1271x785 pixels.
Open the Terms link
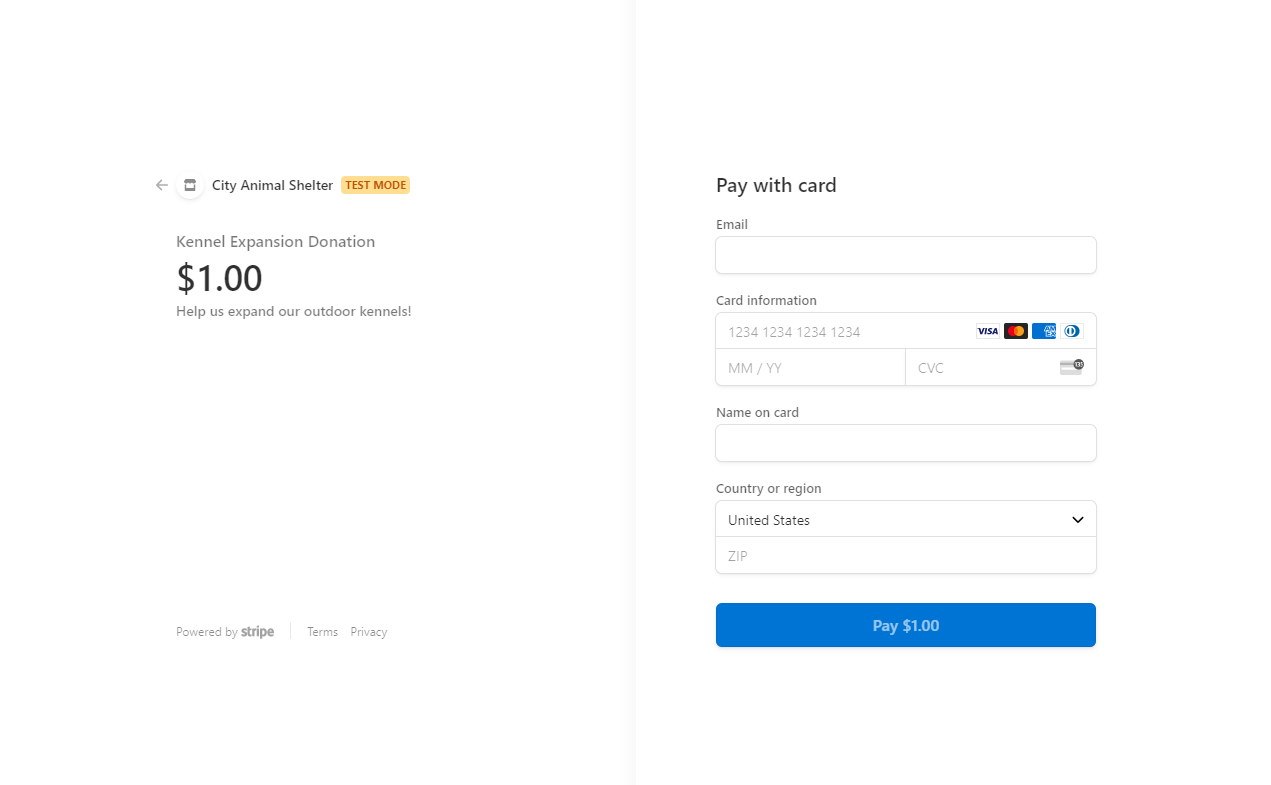322,632
